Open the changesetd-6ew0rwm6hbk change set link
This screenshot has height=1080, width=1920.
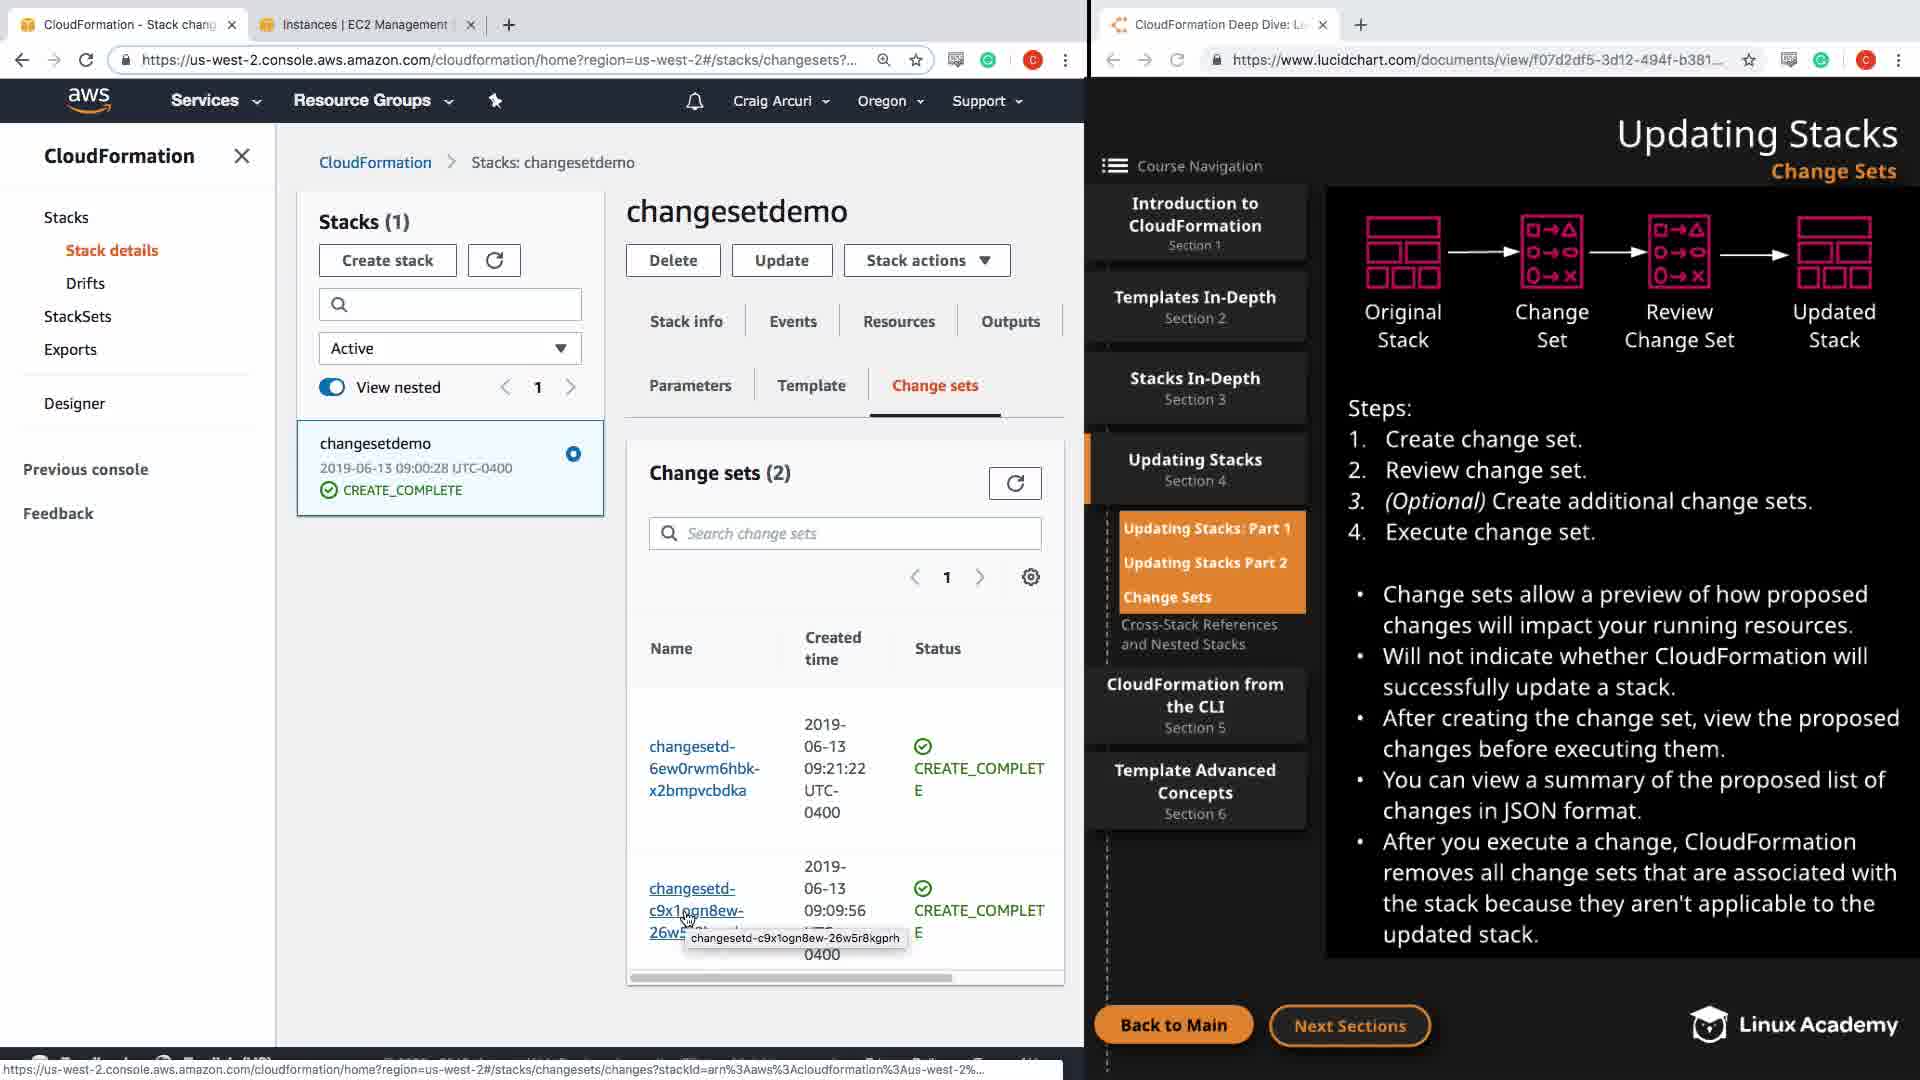point(703,768)
